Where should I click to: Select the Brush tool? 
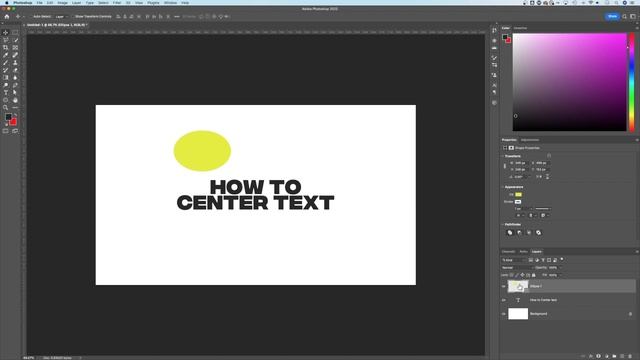(x=5, y=62)
